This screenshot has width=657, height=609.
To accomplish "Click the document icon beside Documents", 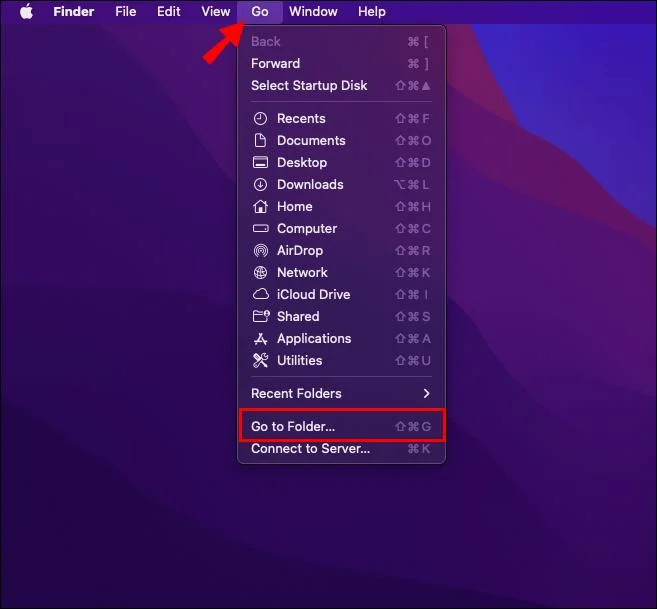I will tap(260, 141).
